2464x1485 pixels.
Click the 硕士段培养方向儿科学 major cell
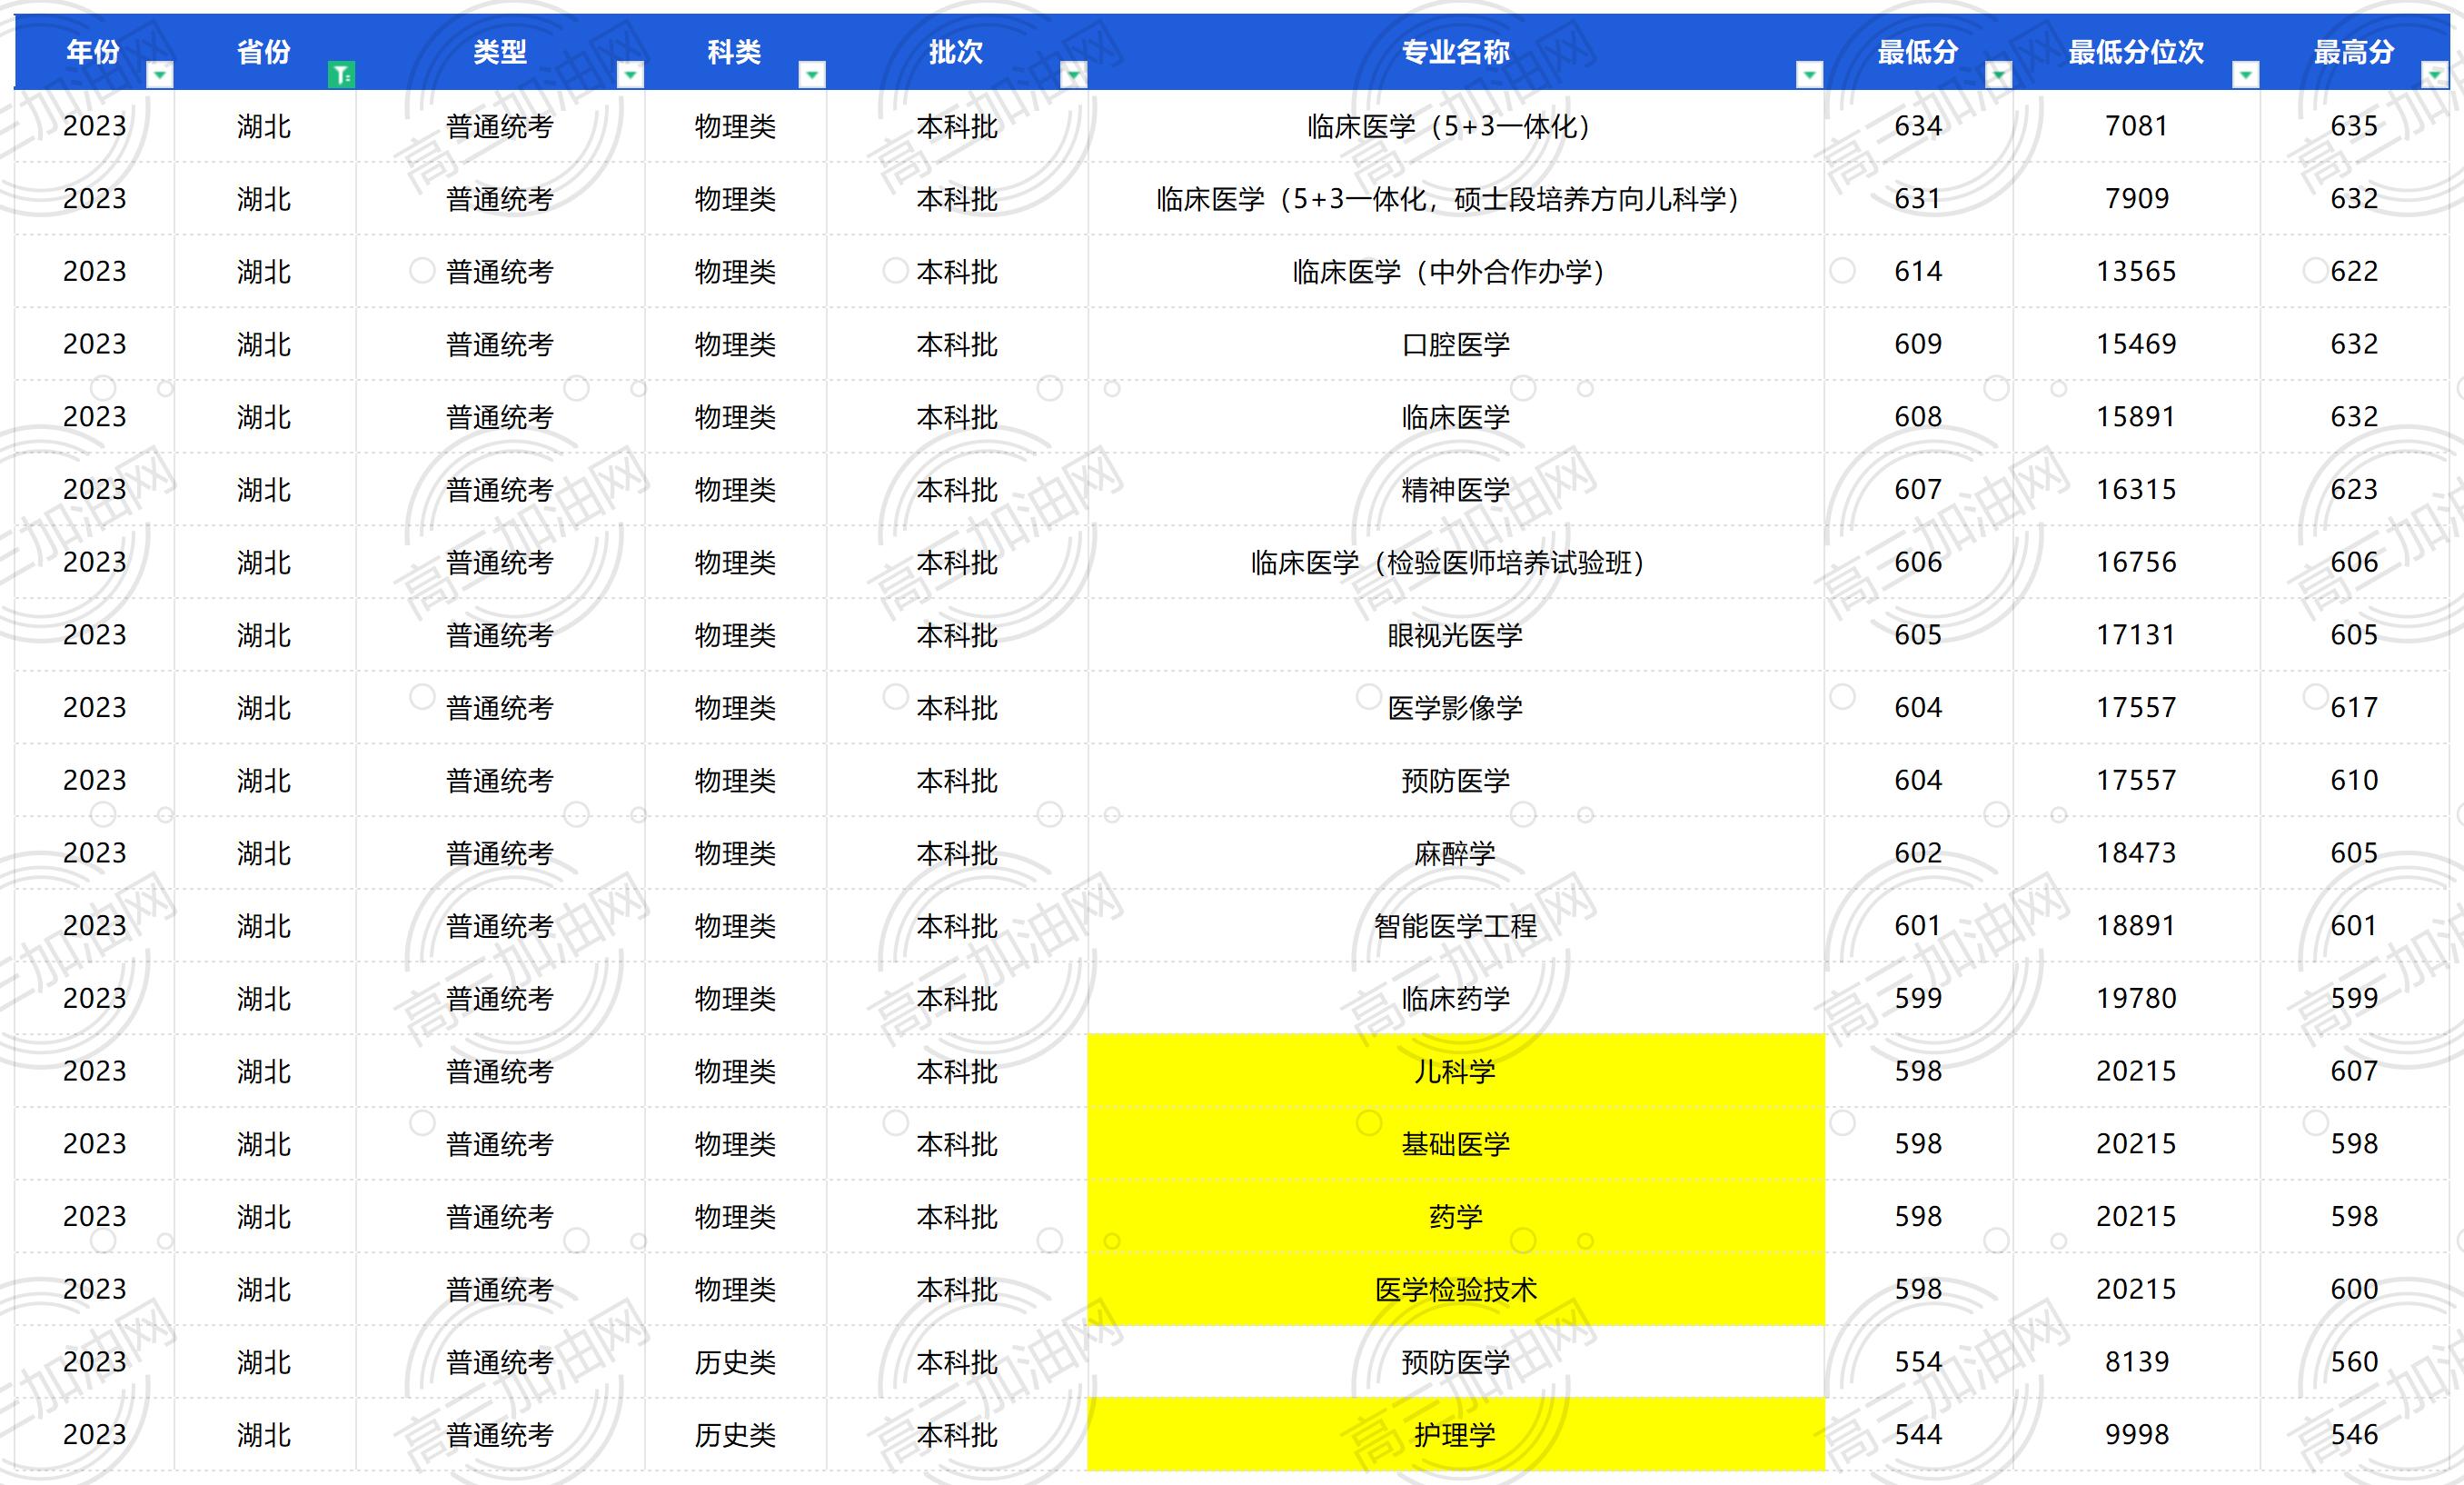1456,199
